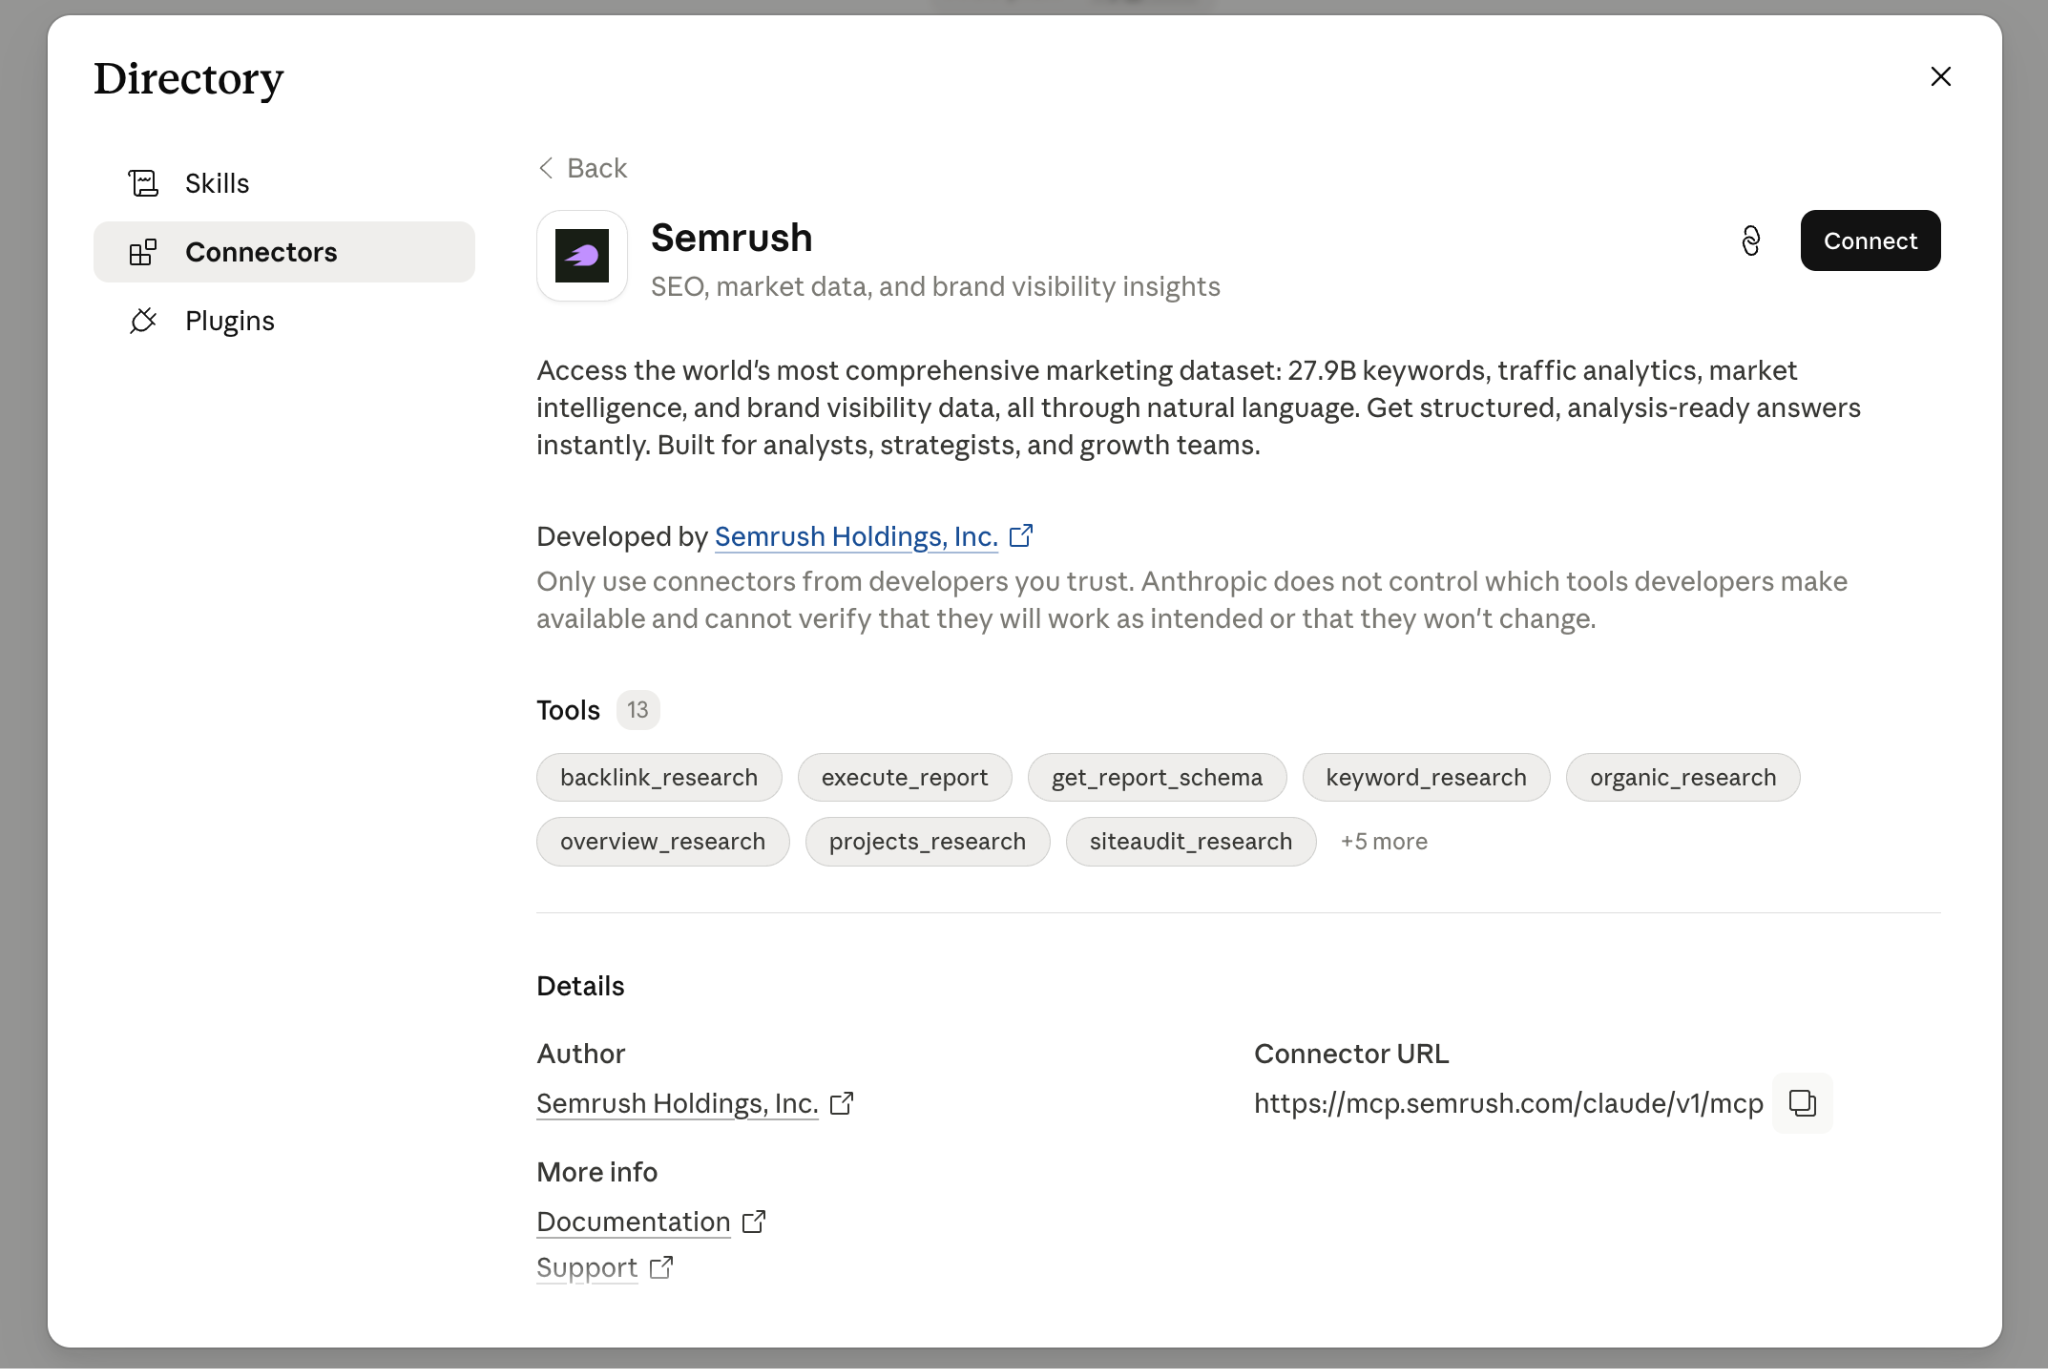The image size is (2048, 1369).
Task: Click the Plugins plug icon
Action: coord(143,321)
